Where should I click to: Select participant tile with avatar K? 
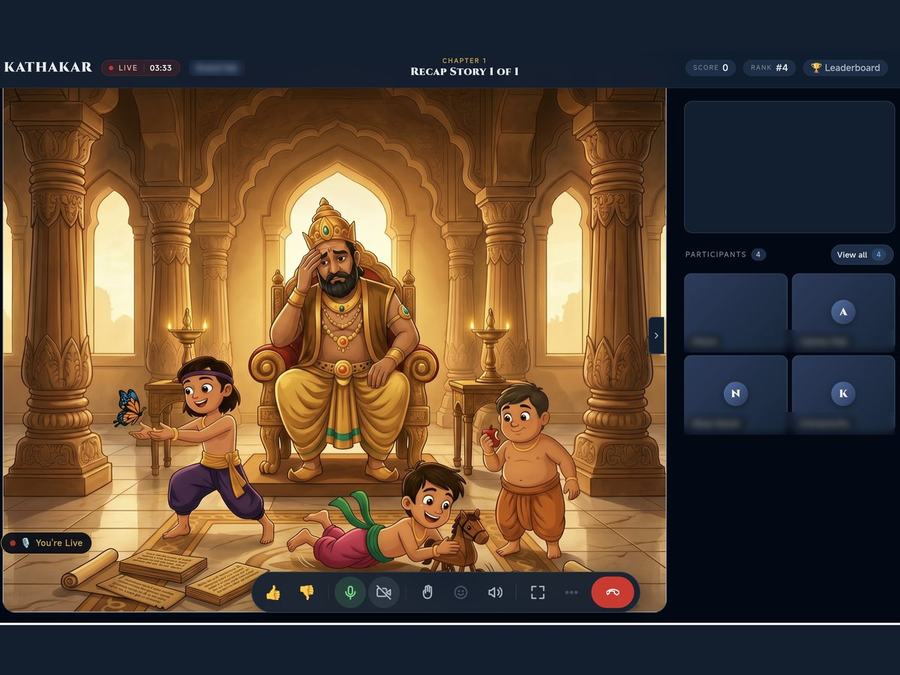coord(843,394)
